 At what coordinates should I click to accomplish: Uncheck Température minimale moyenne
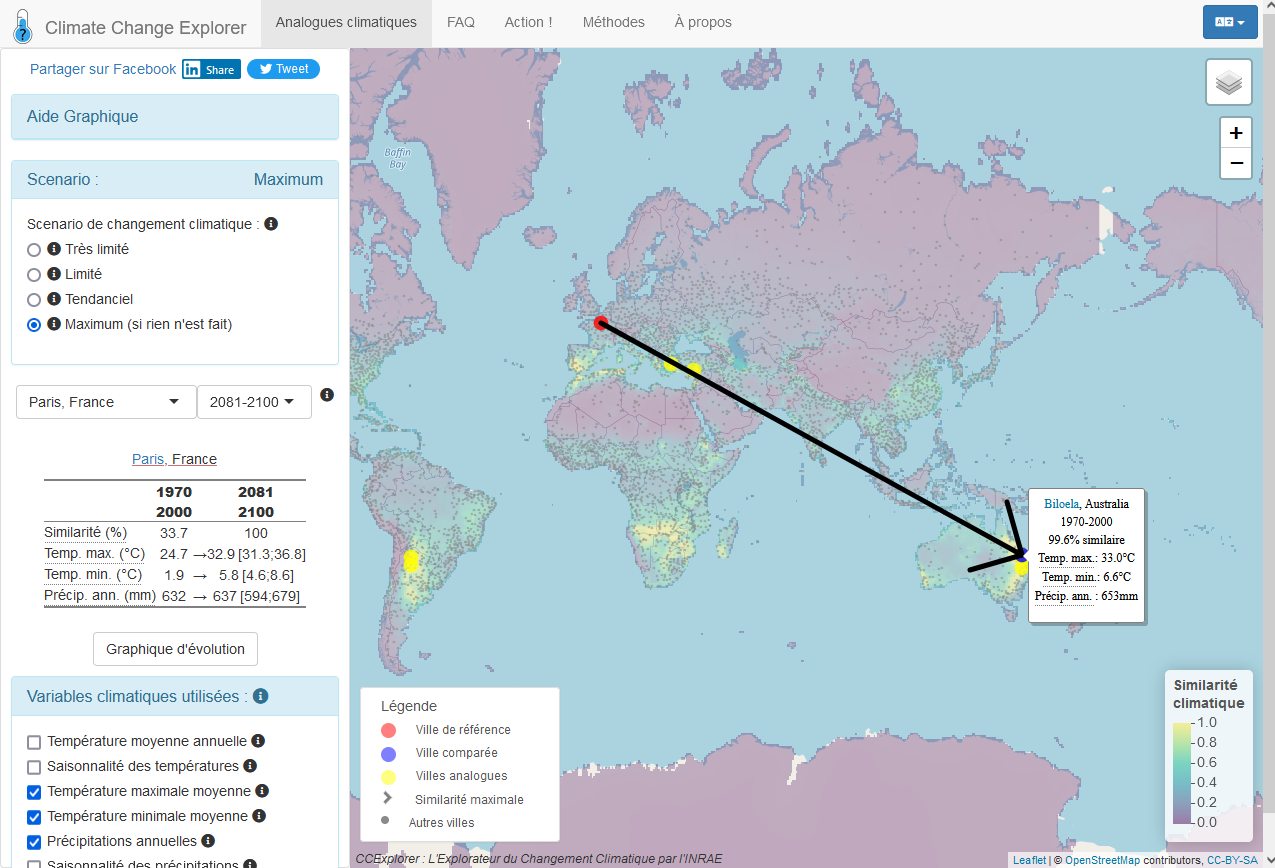[x=34, y=817]
